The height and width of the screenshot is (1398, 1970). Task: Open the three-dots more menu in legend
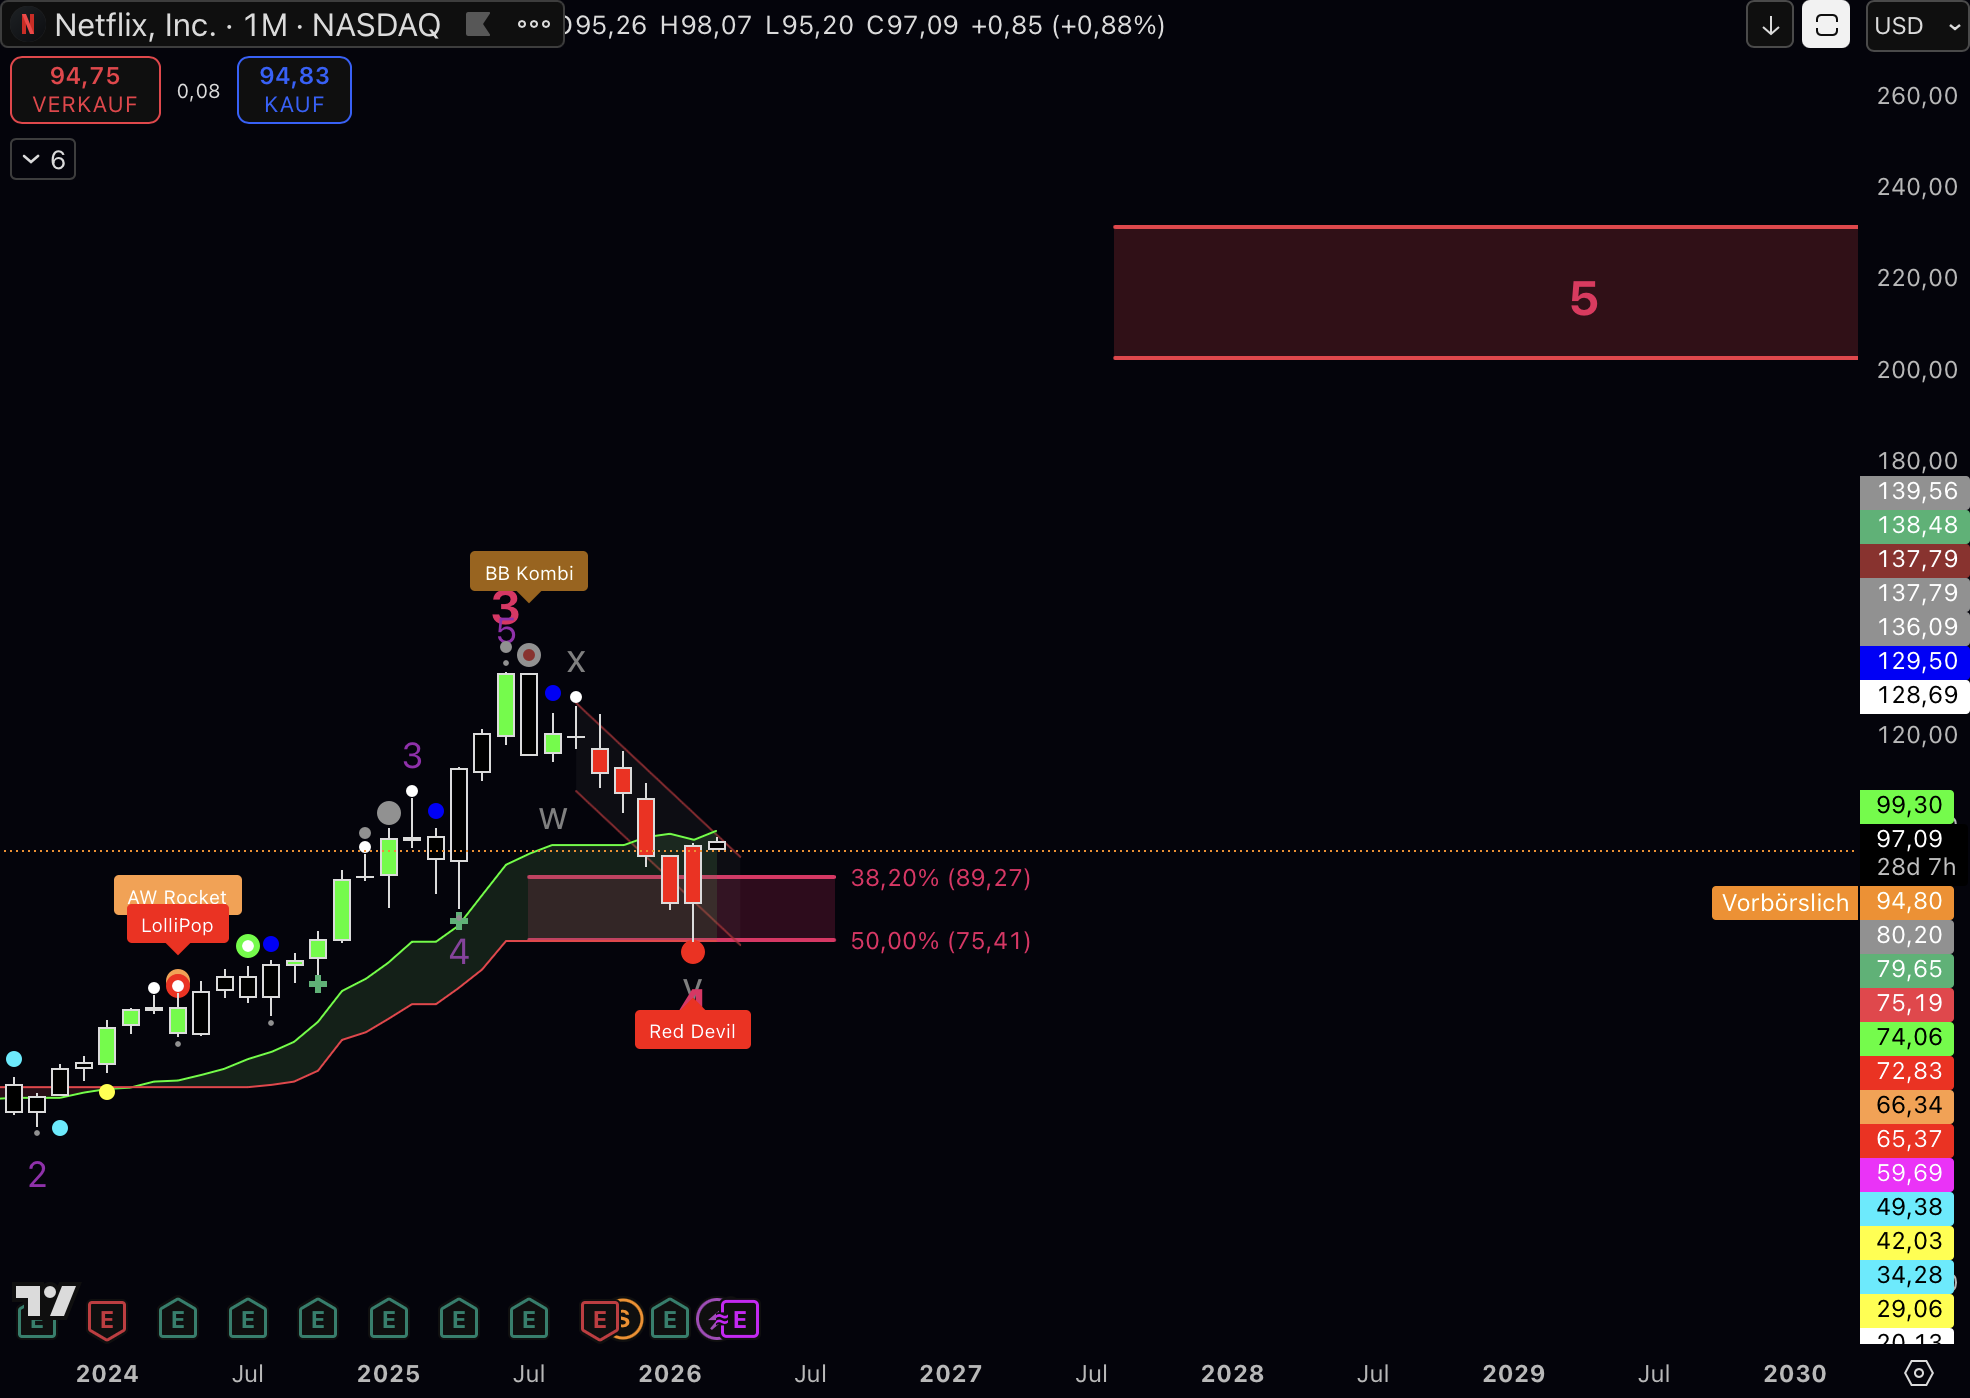pos(533,24)
